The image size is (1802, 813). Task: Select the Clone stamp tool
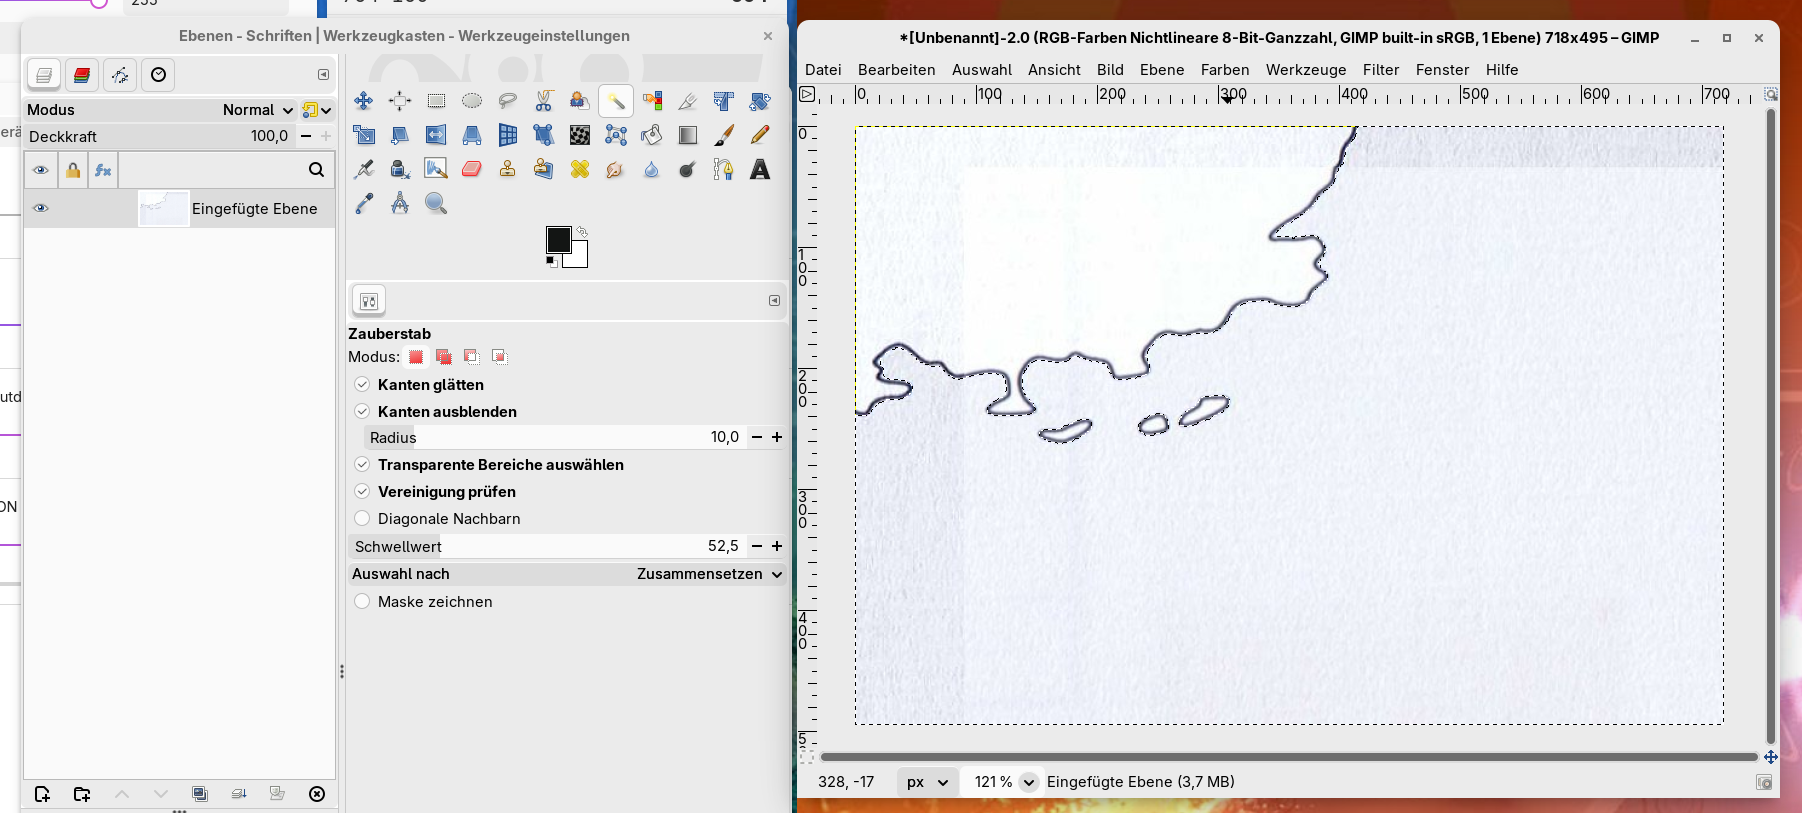click(x=508, y=169)
